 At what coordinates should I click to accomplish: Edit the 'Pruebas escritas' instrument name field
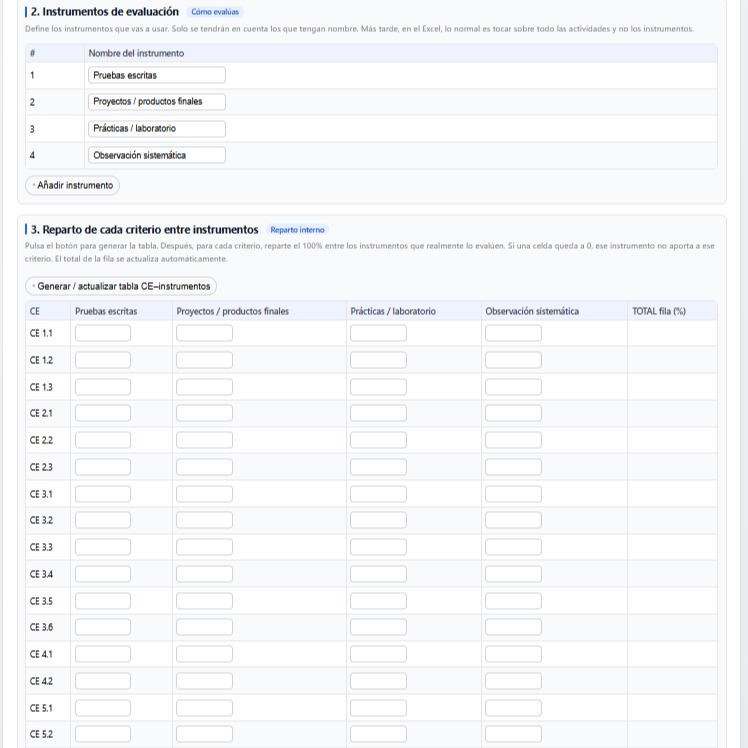(x=156, y=75)
